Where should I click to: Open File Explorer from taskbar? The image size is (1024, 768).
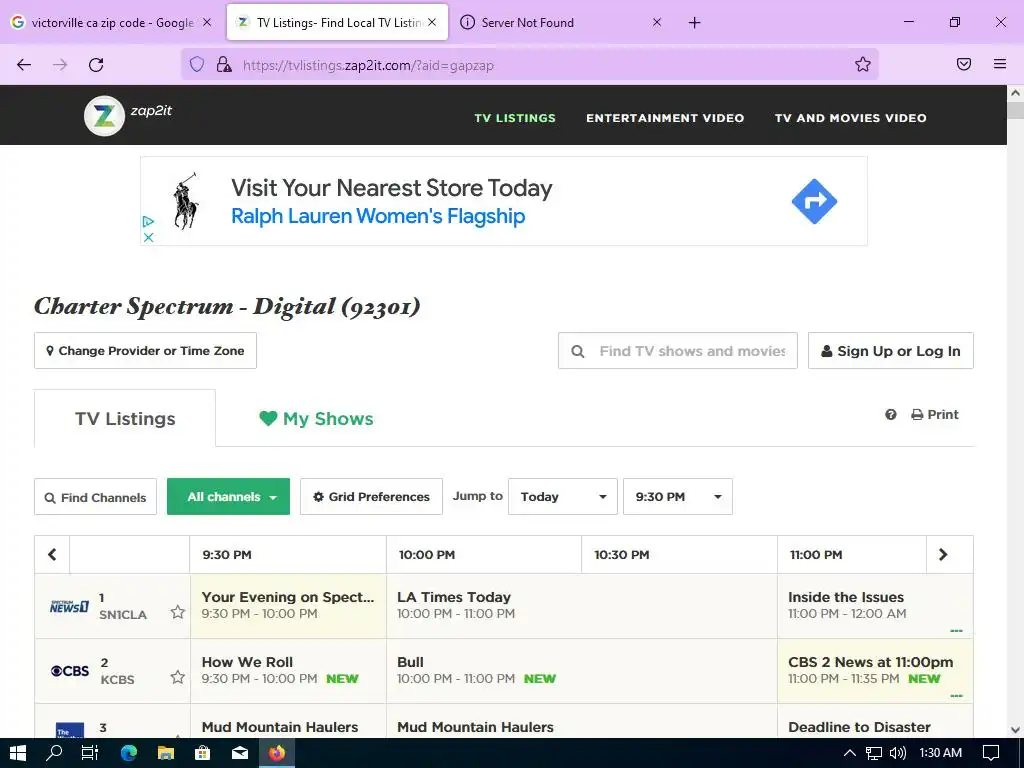(166, 753)
